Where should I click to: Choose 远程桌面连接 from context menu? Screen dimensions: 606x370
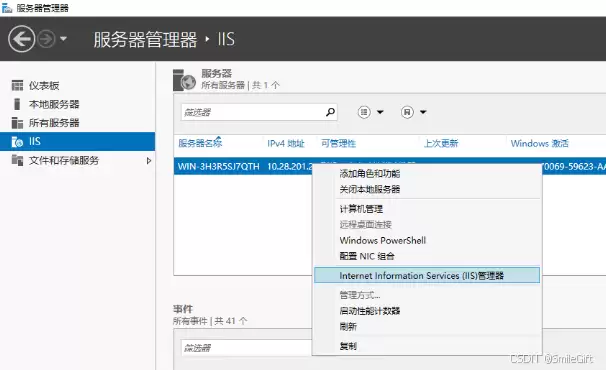pos(366,225)
